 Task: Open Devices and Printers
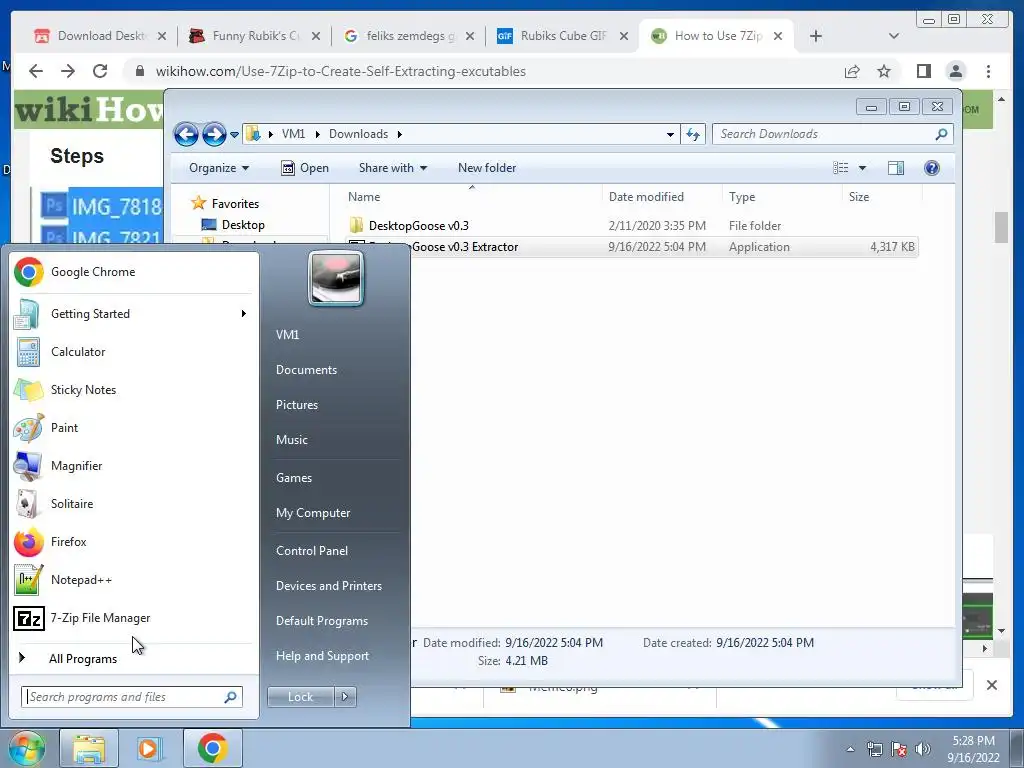(328, 586)
